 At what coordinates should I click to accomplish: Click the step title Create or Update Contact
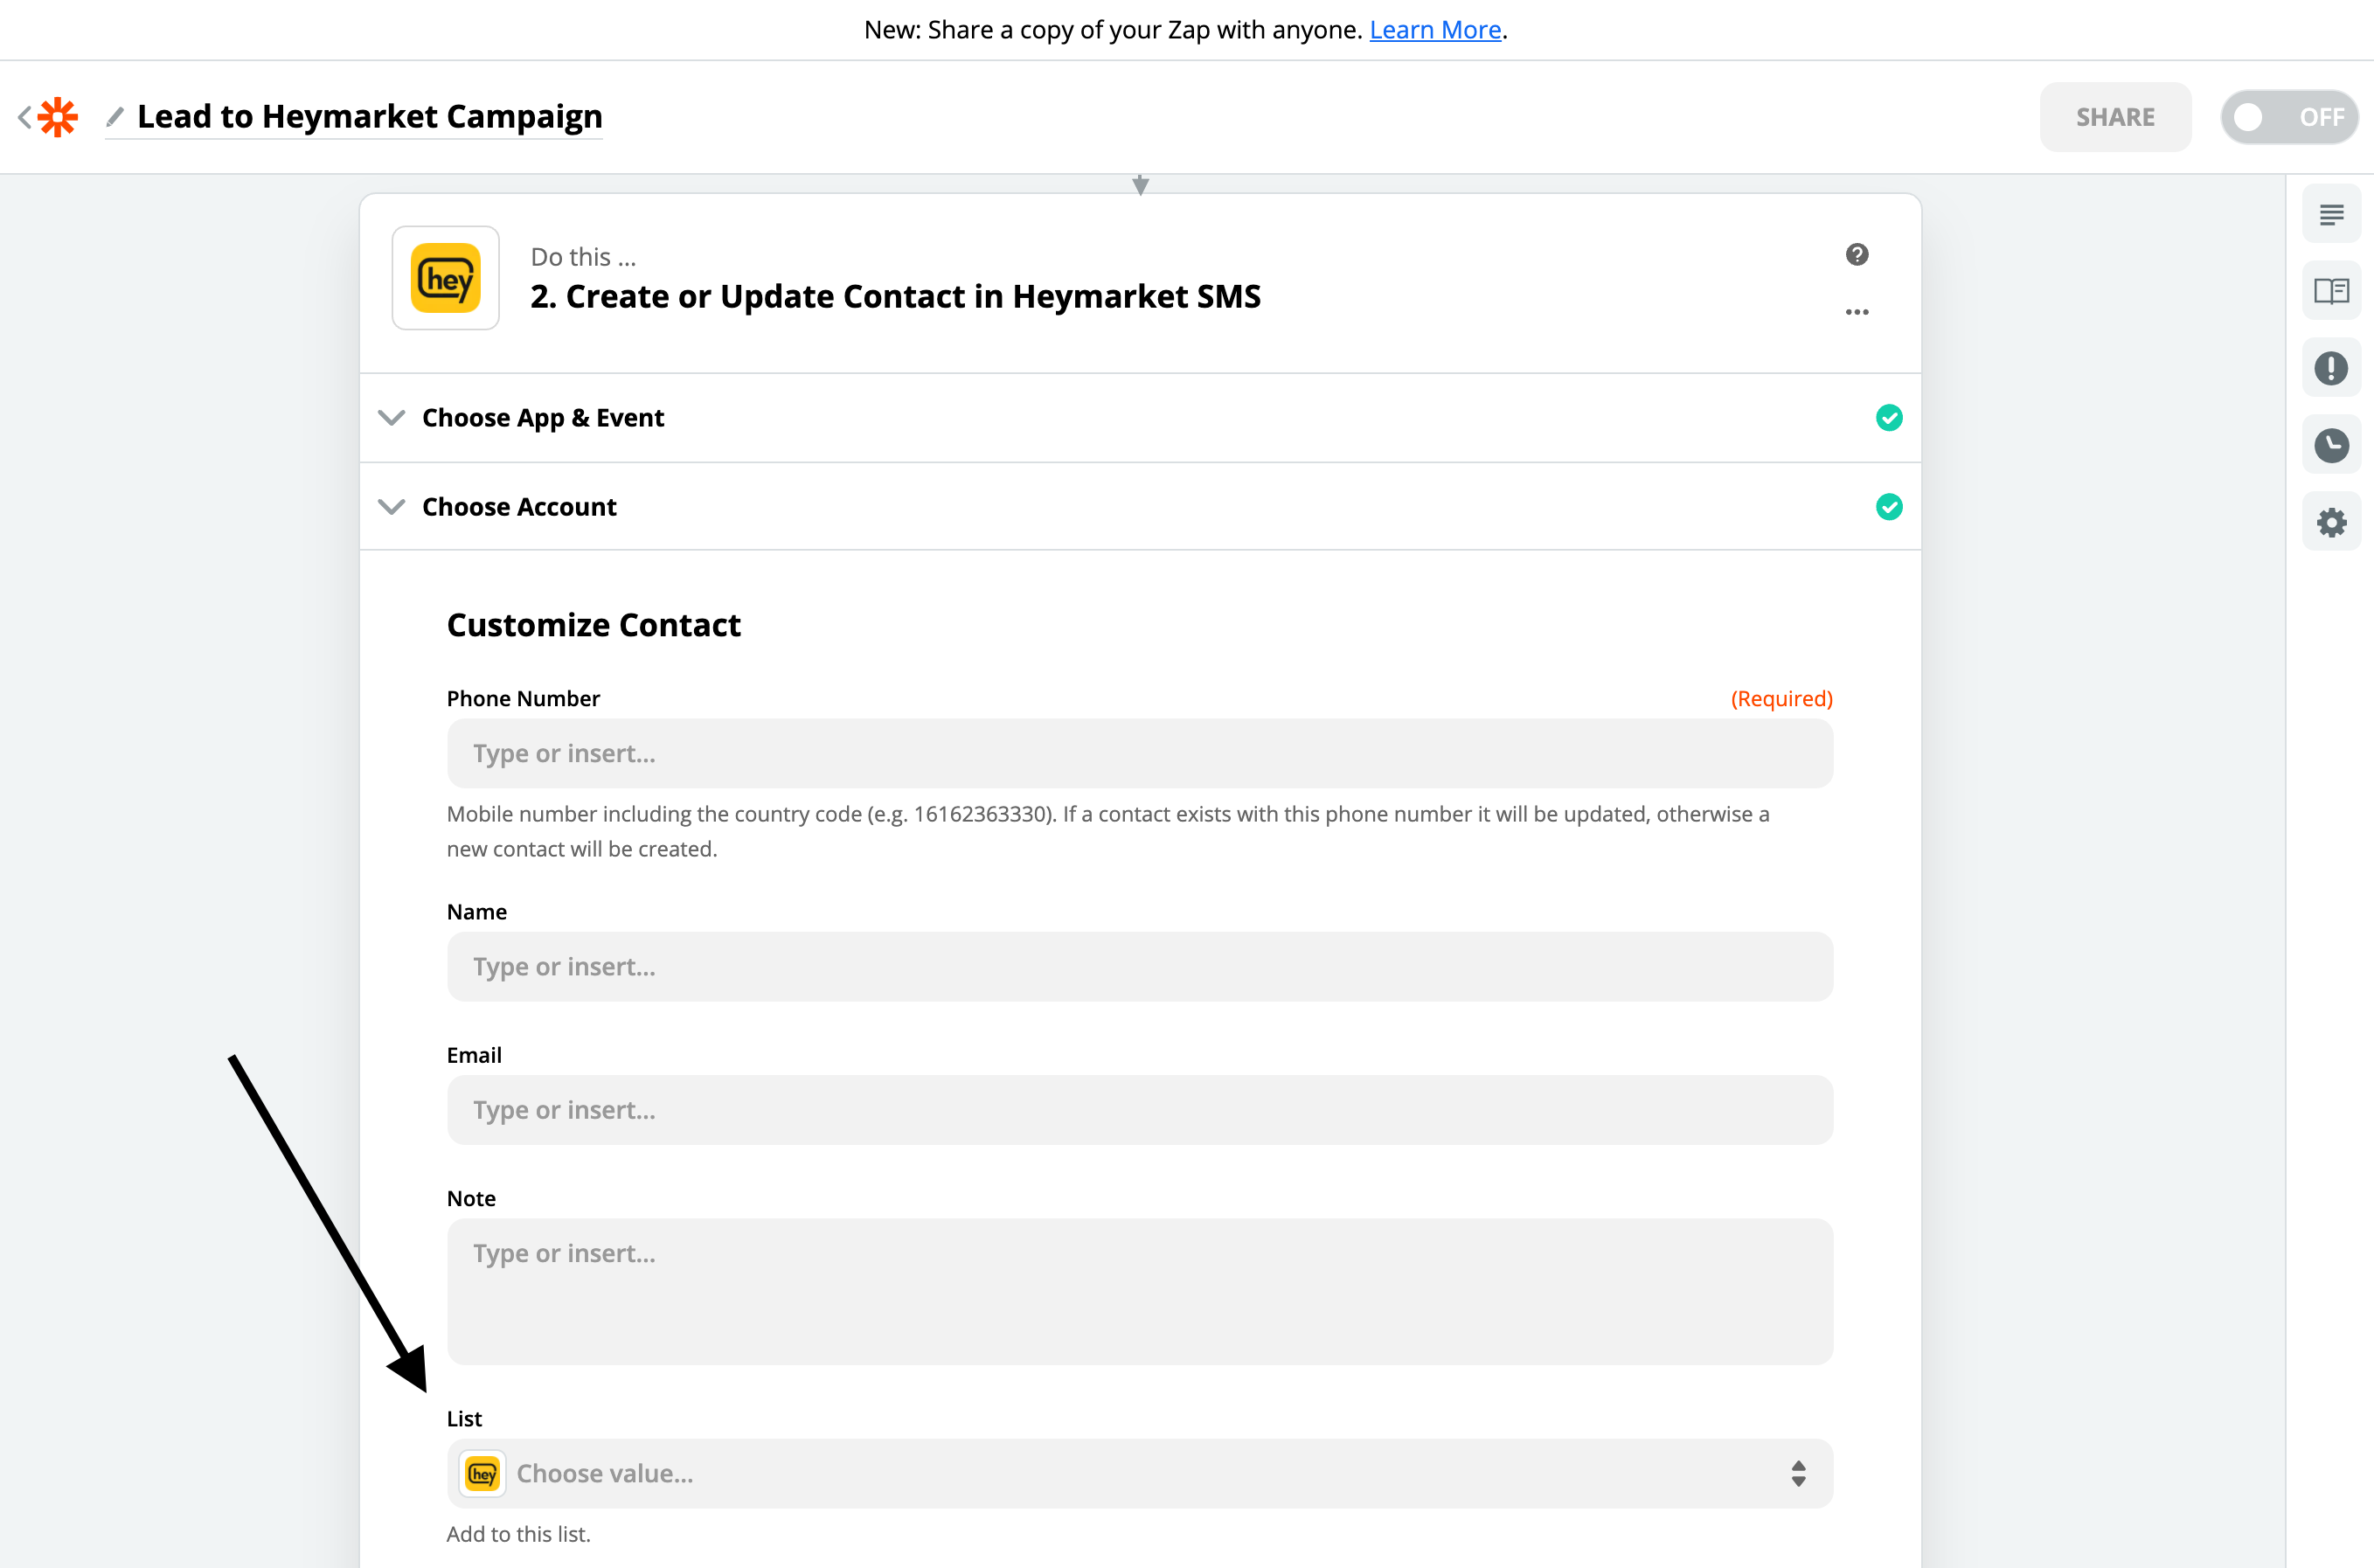coord(895,297)
